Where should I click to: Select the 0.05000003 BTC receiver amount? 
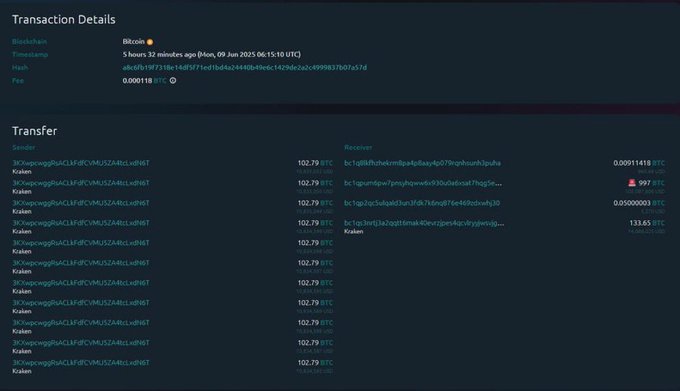(x=639, y=203)
